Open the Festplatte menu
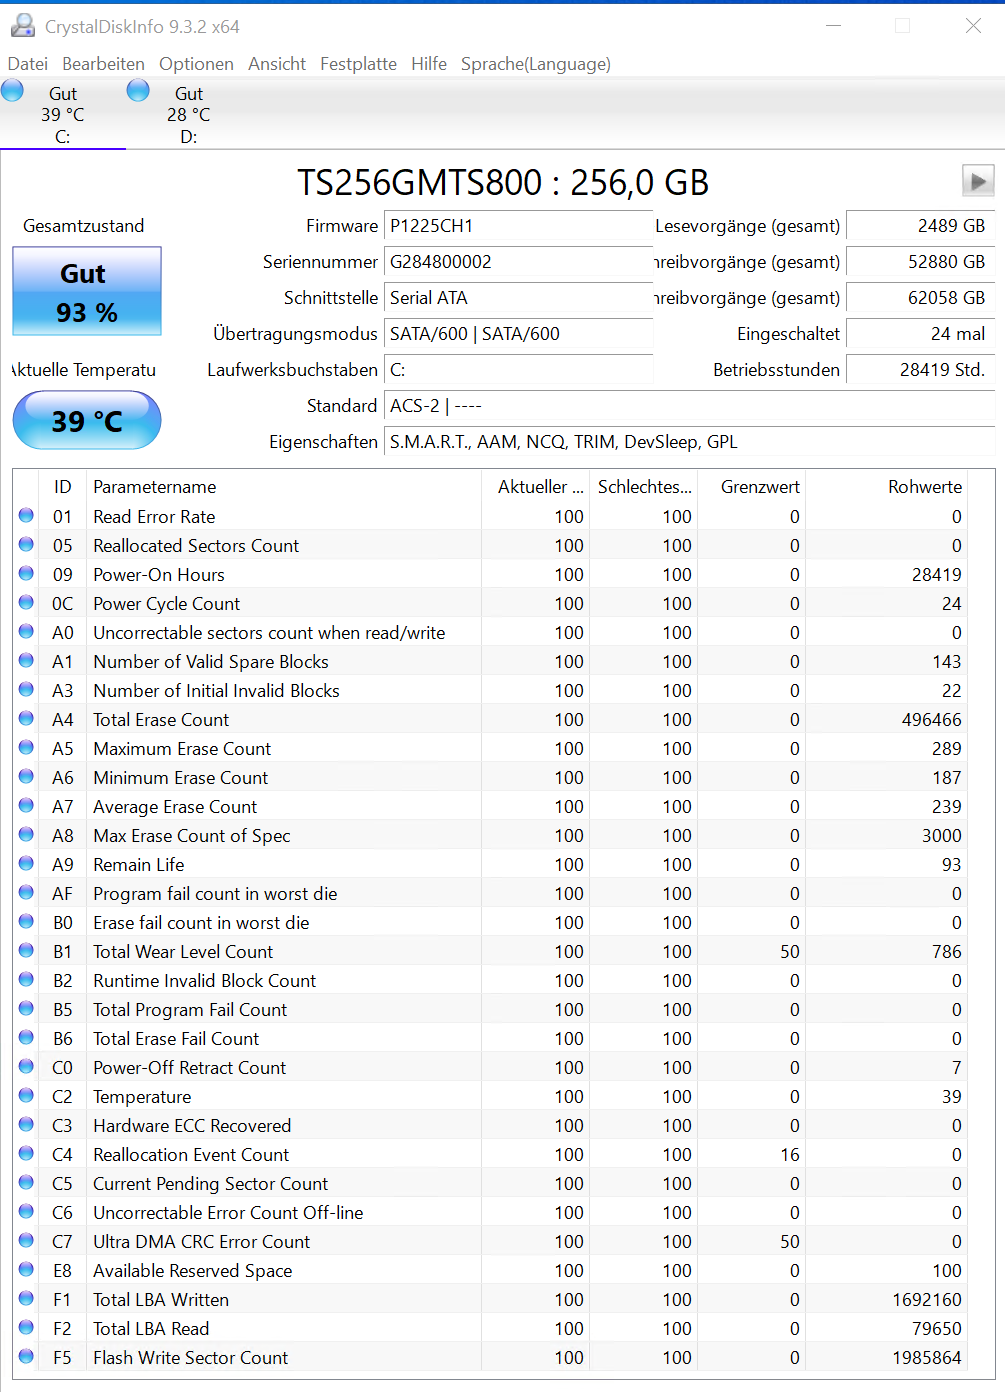The image size is (1005, 1392). pos(358,64)
